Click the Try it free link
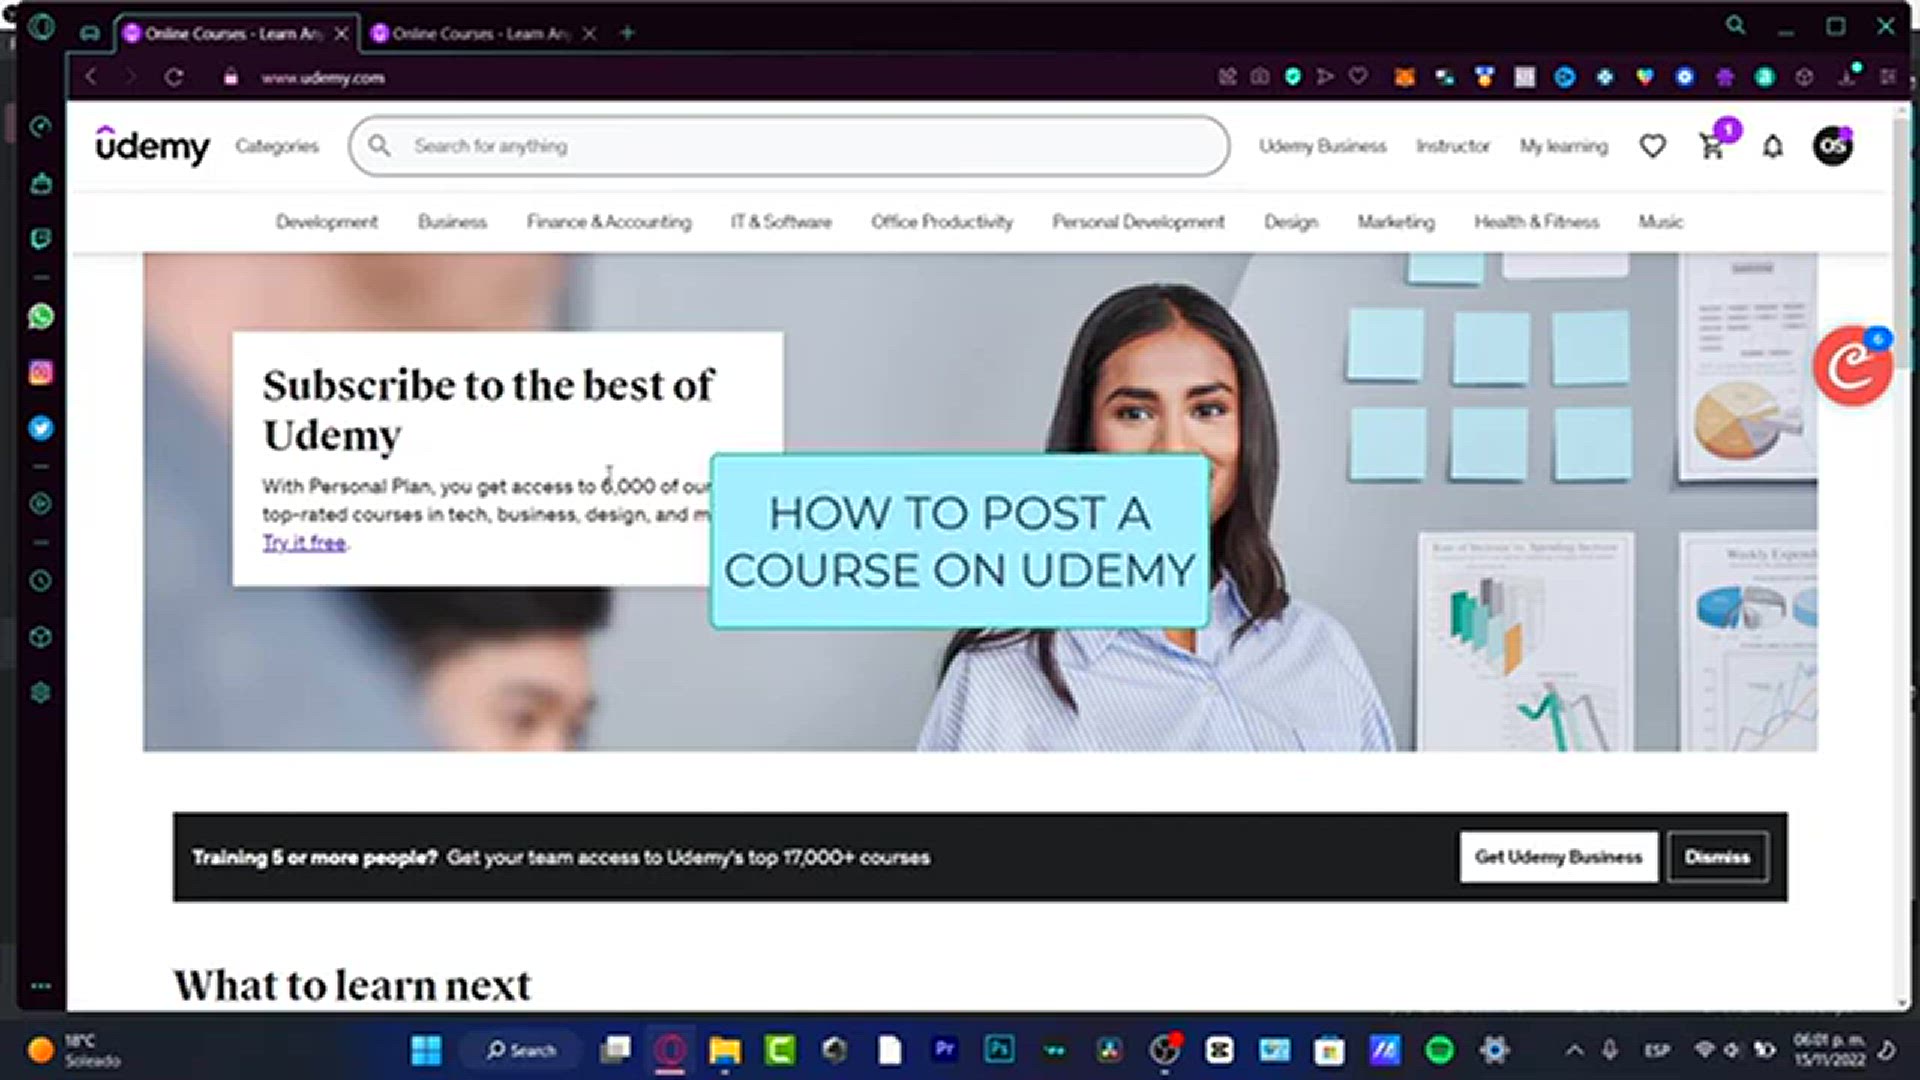Image resolution: width=1920 pixels, height=1080 pixels. coord(304,542)
